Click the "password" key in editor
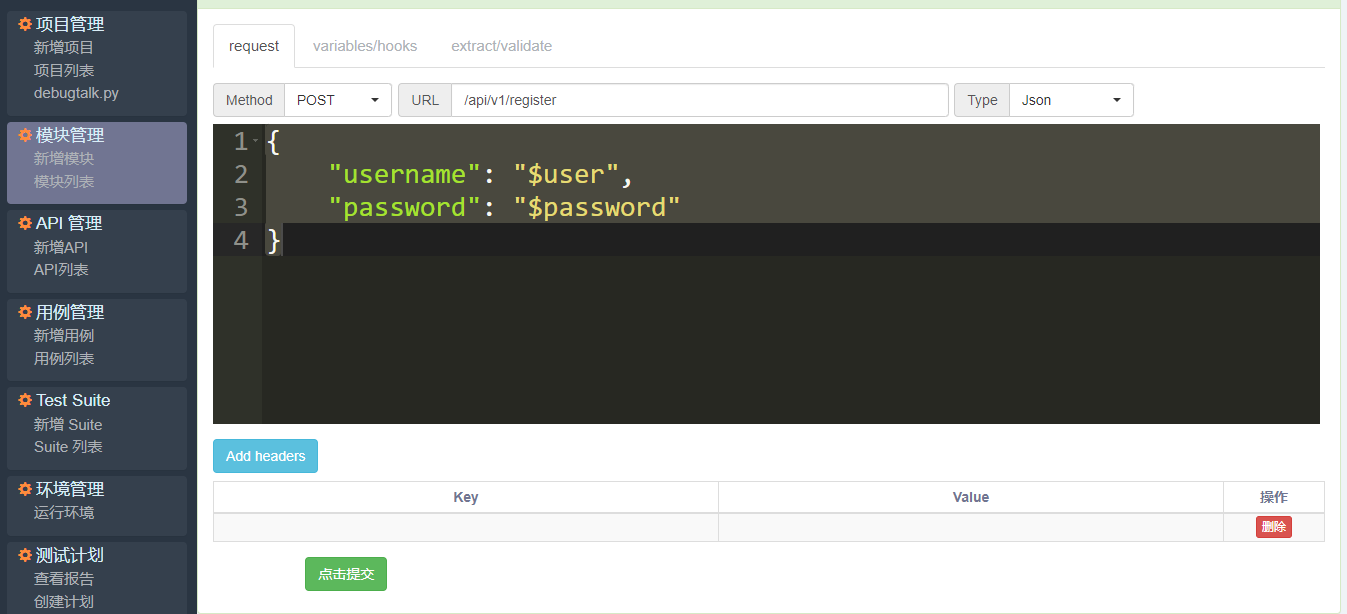This screenshot has height=614, width=1347. pyautogui.click(x=405, y=208)
